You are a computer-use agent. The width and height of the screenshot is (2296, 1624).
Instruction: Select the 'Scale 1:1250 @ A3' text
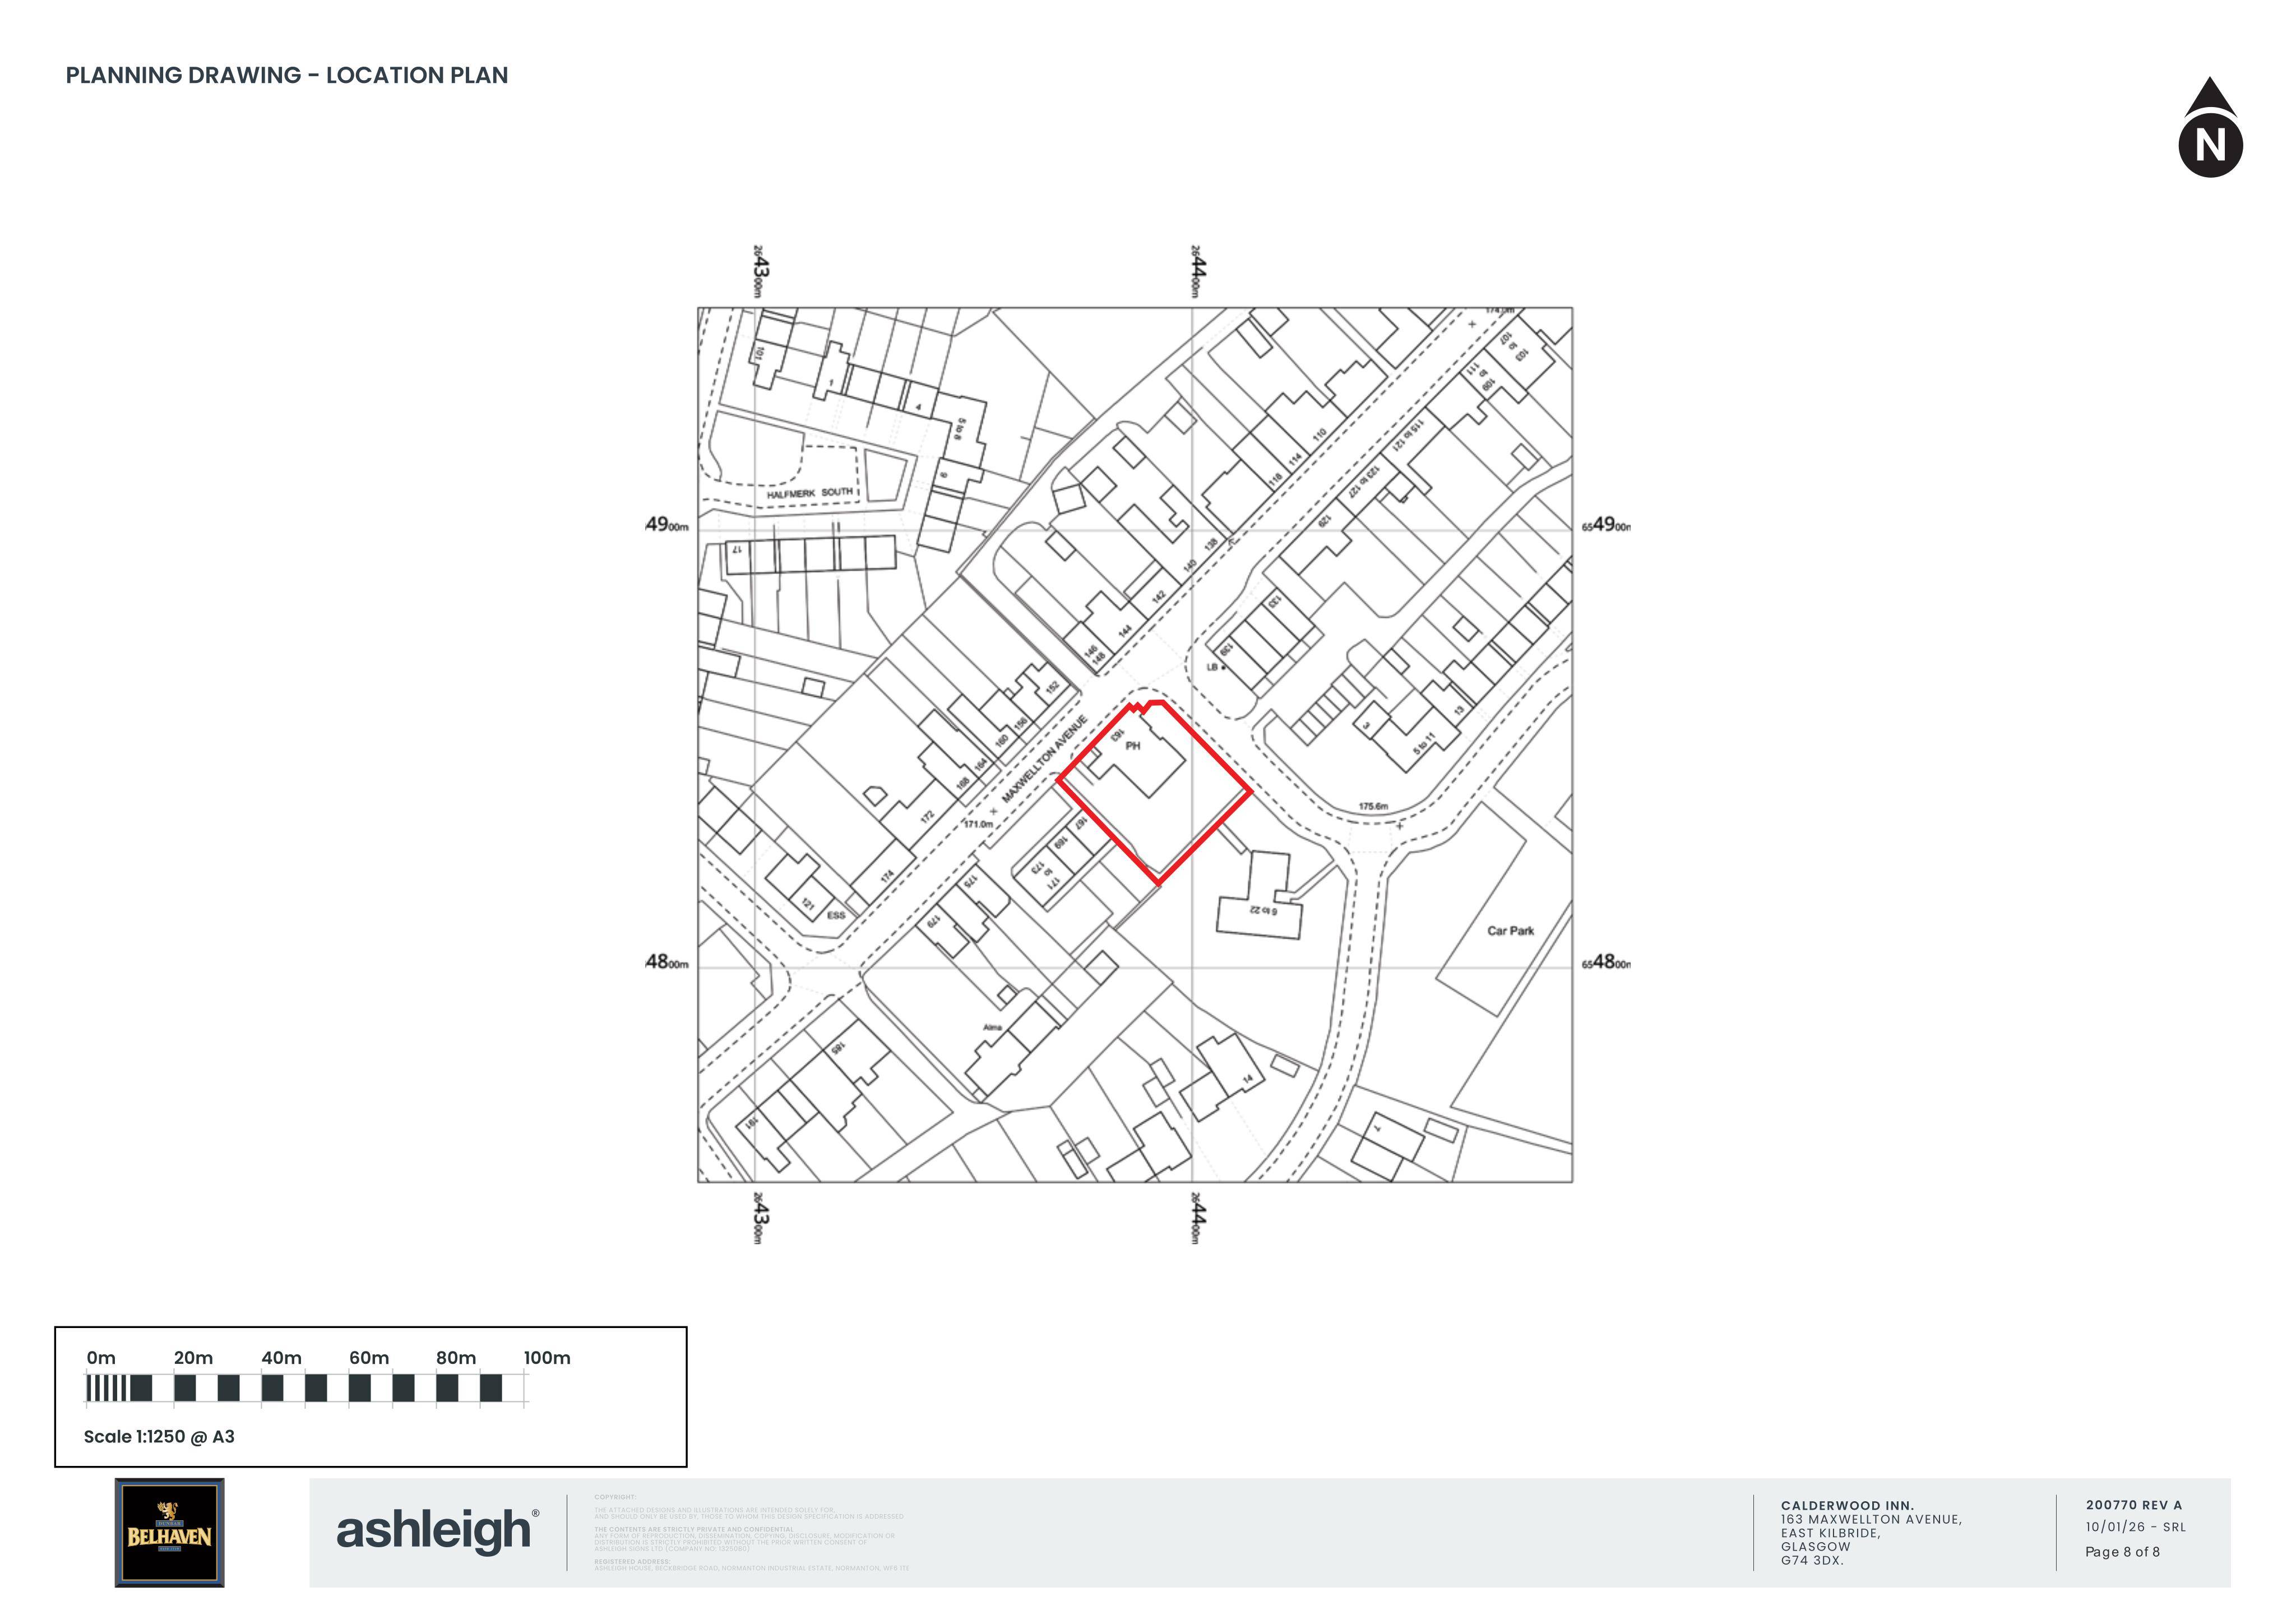point(159,1437)
